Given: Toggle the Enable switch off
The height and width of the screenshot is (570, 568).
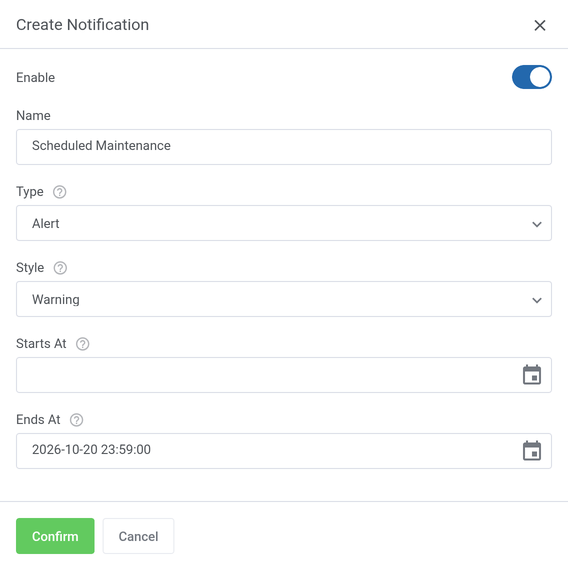Looking at the screenshot, I should click(532, 77).
